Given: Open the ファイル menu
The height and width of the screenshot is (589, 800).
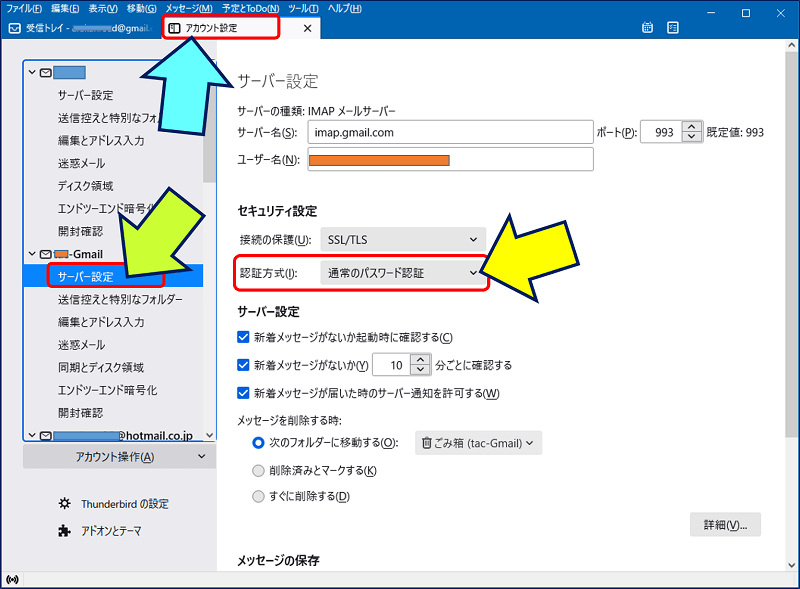Looking at the screenshot, I should pyautogui.click(x=24, y=9).
